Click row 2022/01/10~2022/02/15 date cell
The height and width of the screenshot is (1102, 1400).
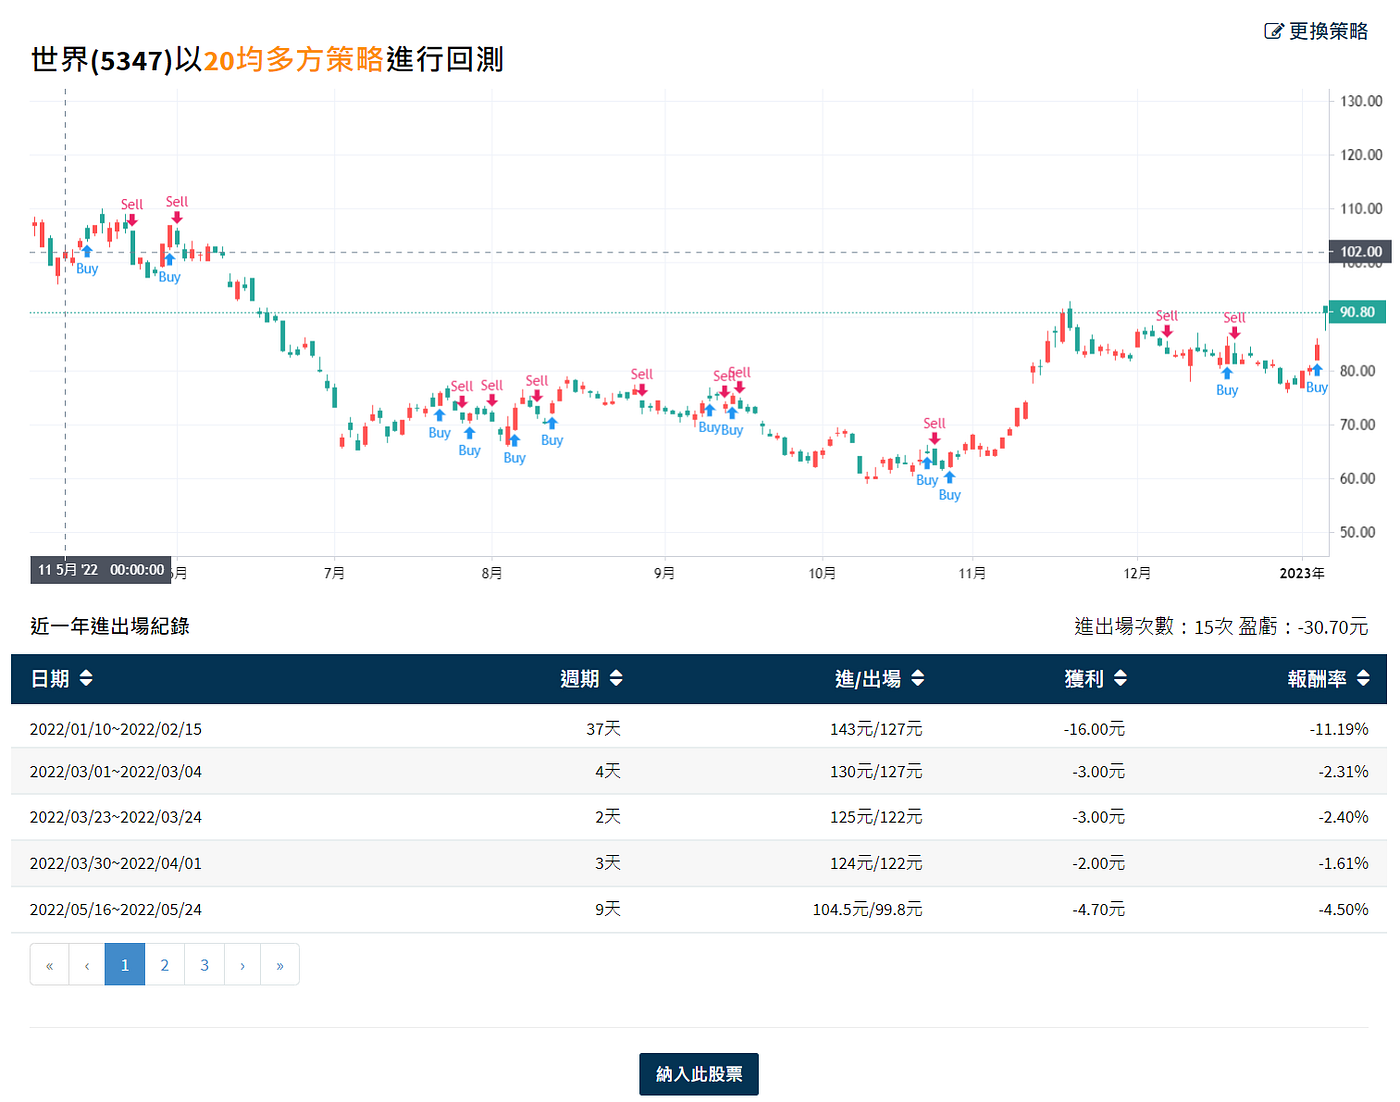tap(116, 729)
